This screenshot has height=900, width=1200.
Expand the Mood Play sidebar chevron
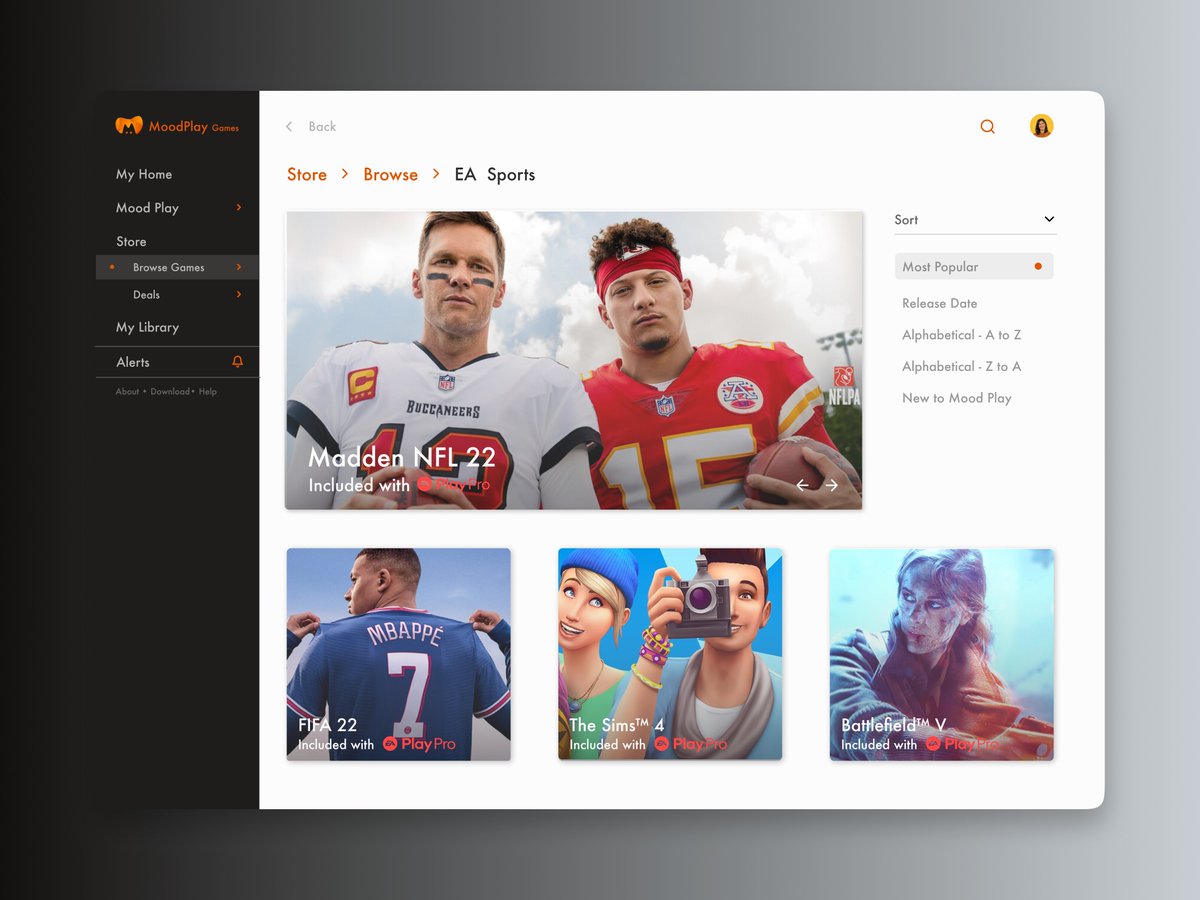tap(238, 207)
